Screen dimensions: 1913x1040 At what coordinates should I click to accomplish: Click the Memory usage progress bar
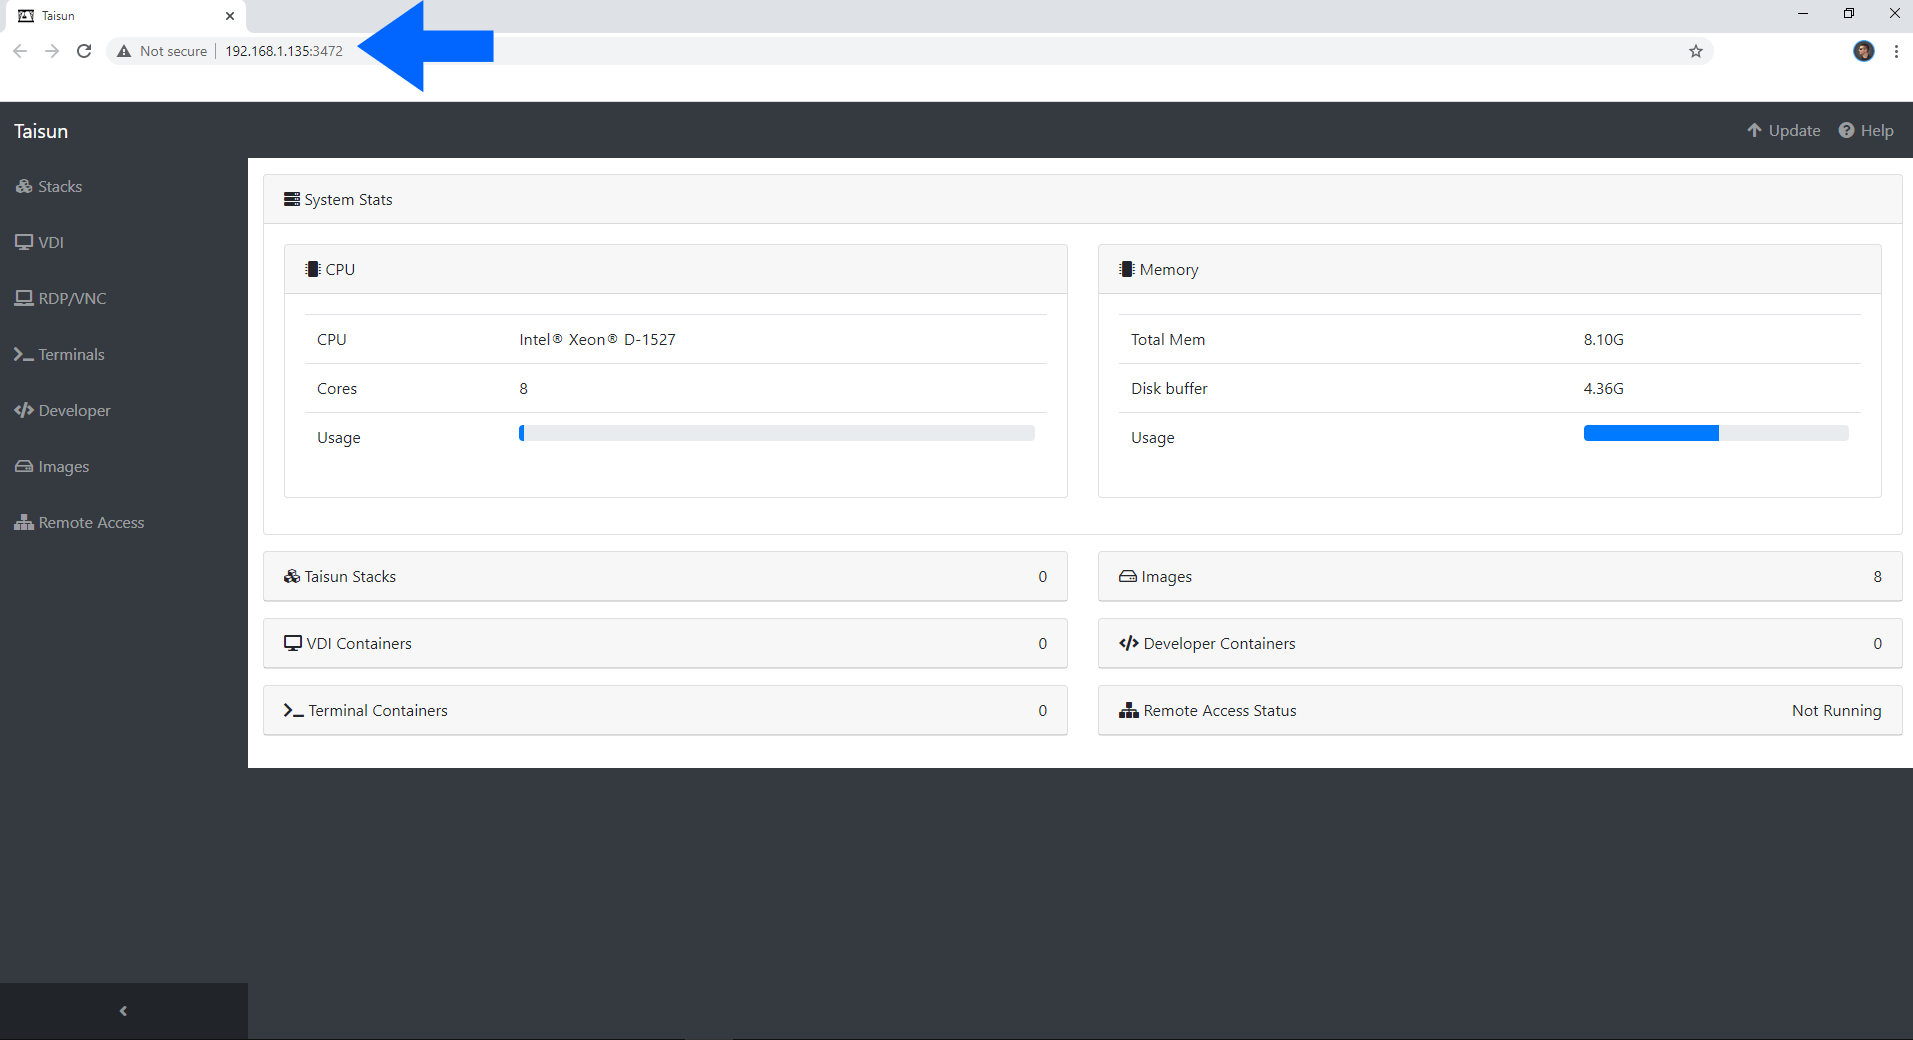(1716, 433)
